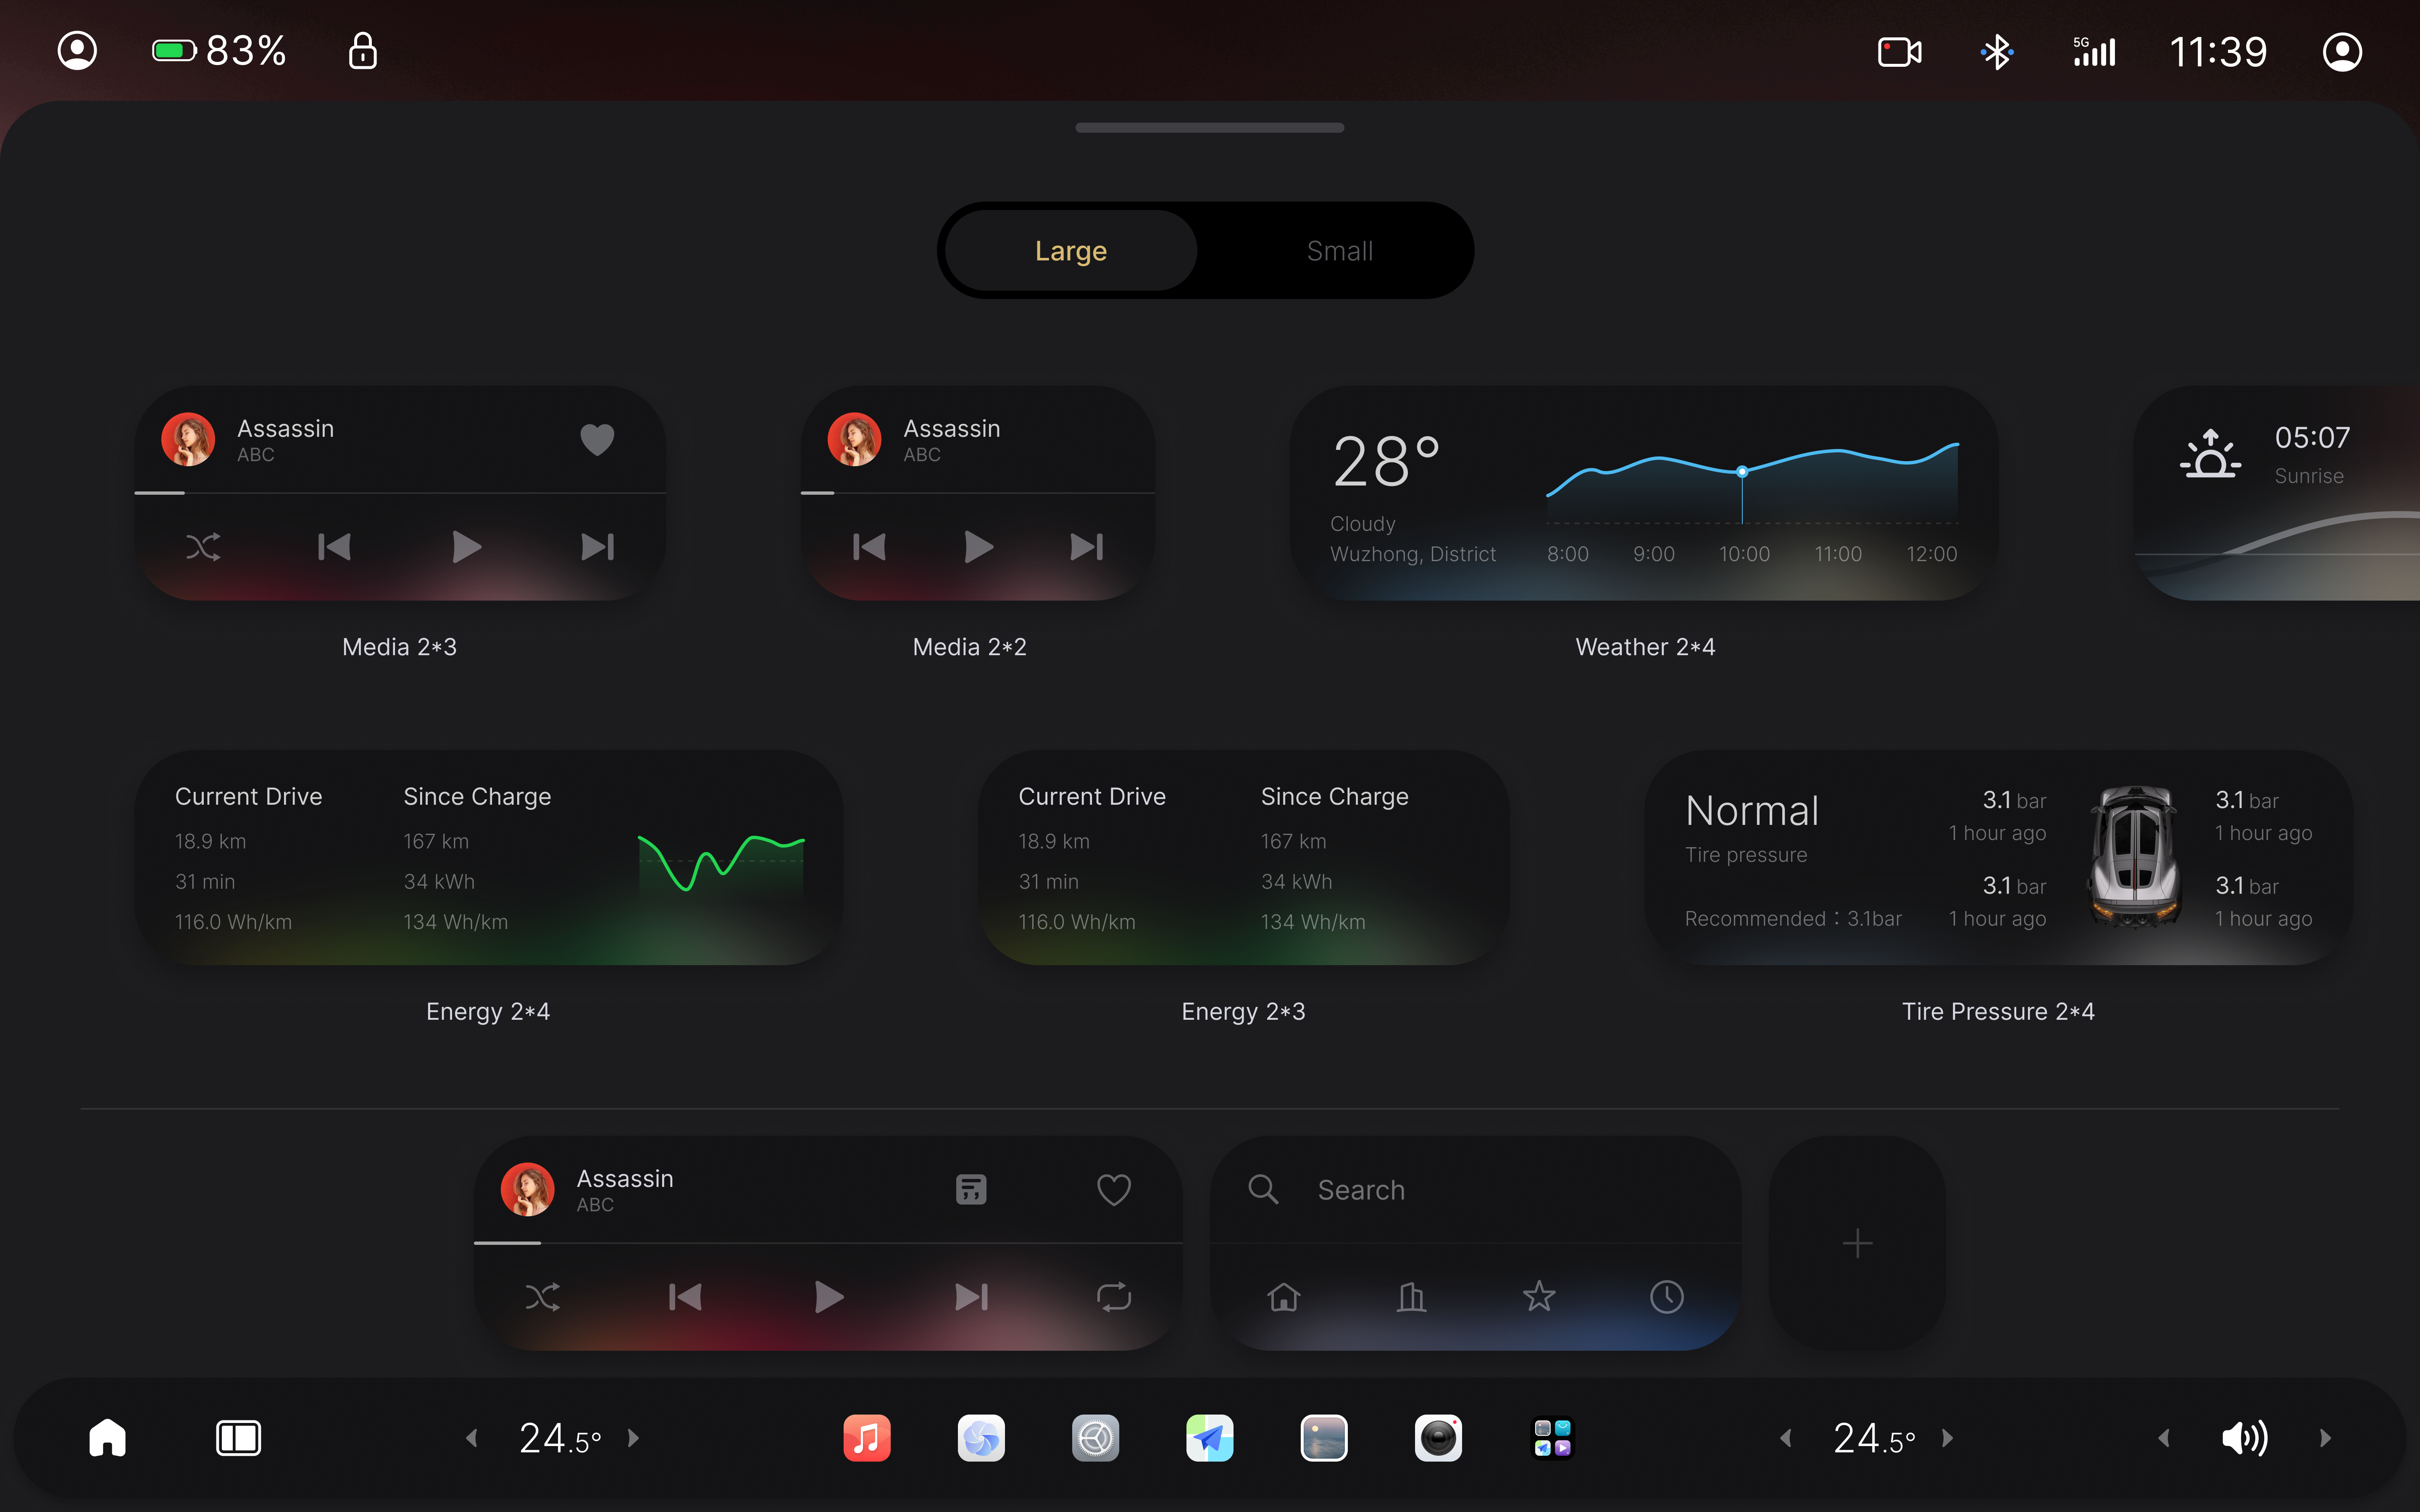The height and width of the screenshot is (1512, 2420).
Task: Tap the 28° temperature on Weather widget
Action: [1386, 461]
